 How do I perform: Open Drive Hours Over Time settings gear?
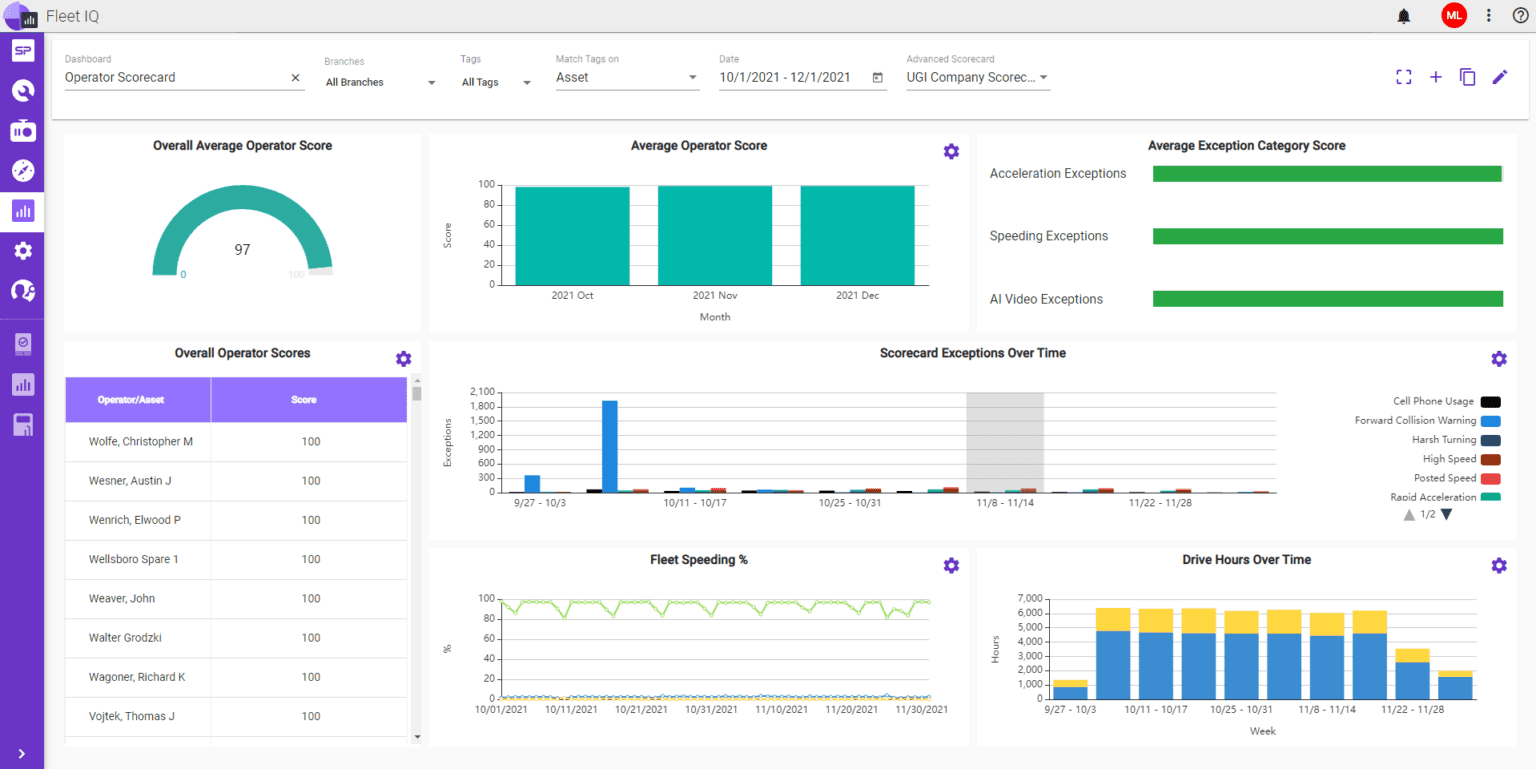(1499, 565)
